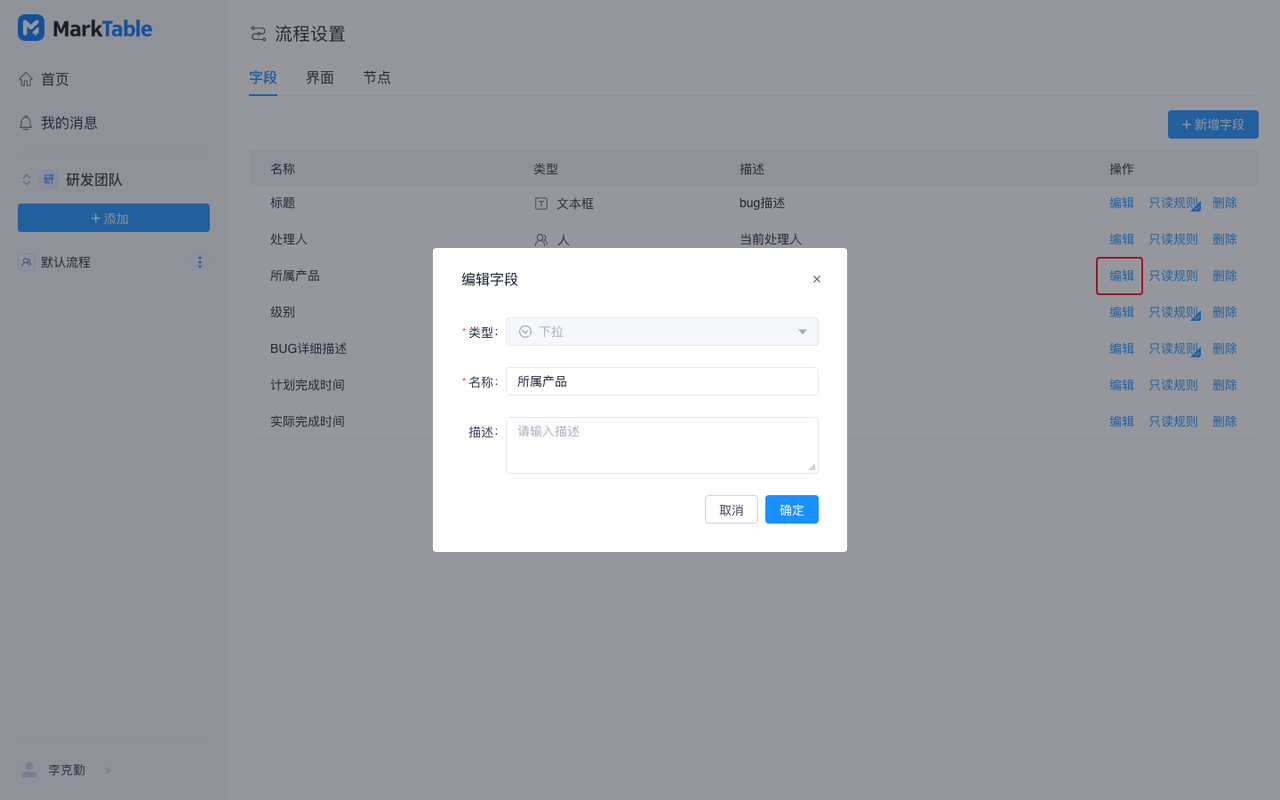Click the 文本框 type icon in 标题 row
Screen dimensions: 1280x800
tap(541, 203)
